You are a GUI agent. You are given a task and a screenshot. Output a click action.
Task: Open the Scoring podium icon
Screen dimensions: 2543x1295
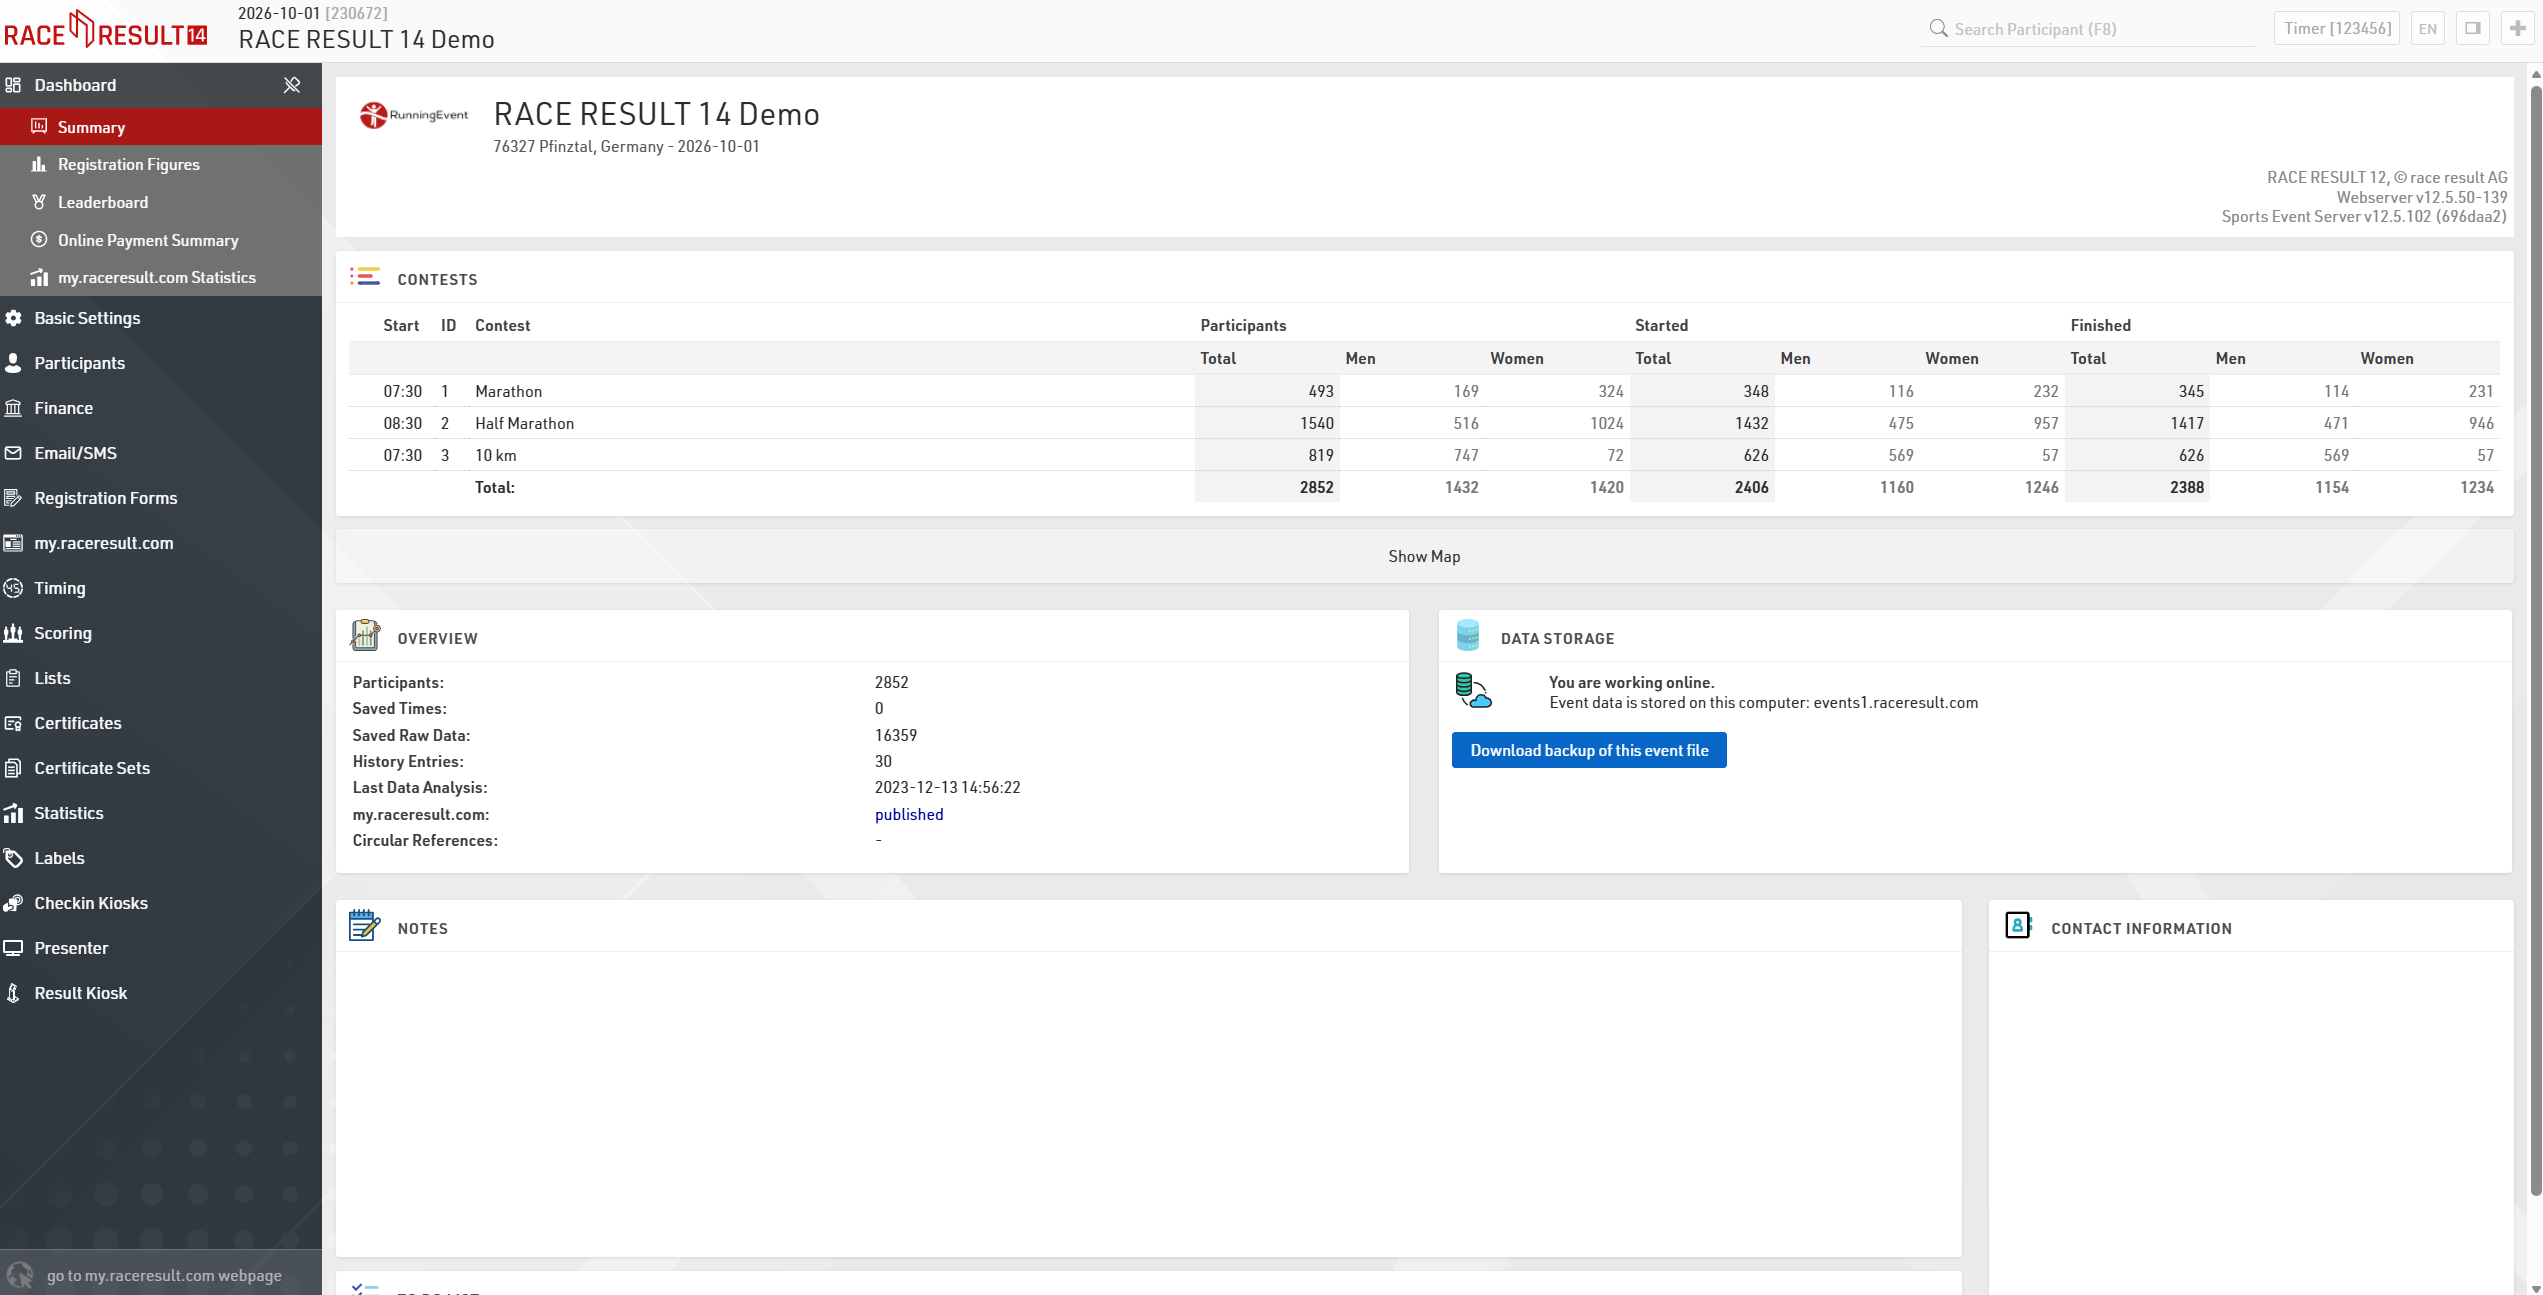point(13,633)
